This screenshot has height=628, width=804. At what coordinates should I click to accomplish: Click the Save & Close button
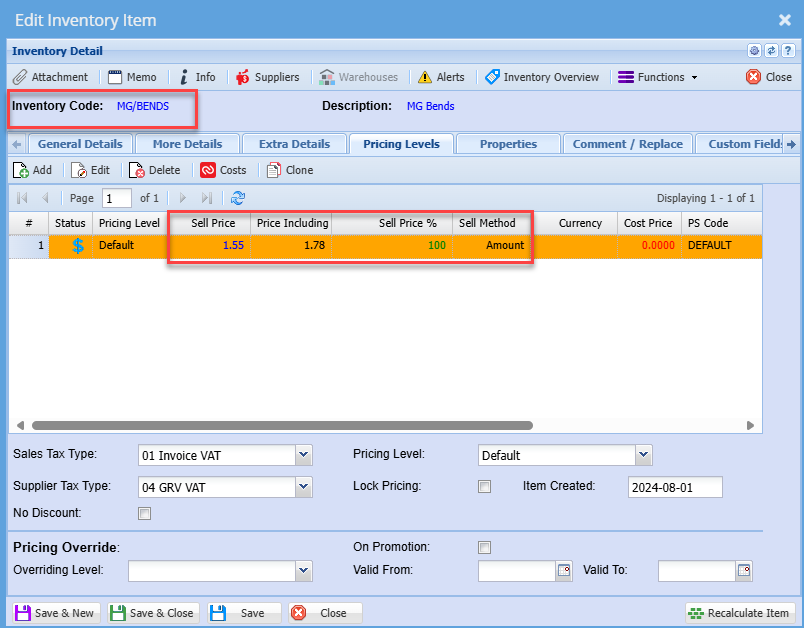coord(153,613)
